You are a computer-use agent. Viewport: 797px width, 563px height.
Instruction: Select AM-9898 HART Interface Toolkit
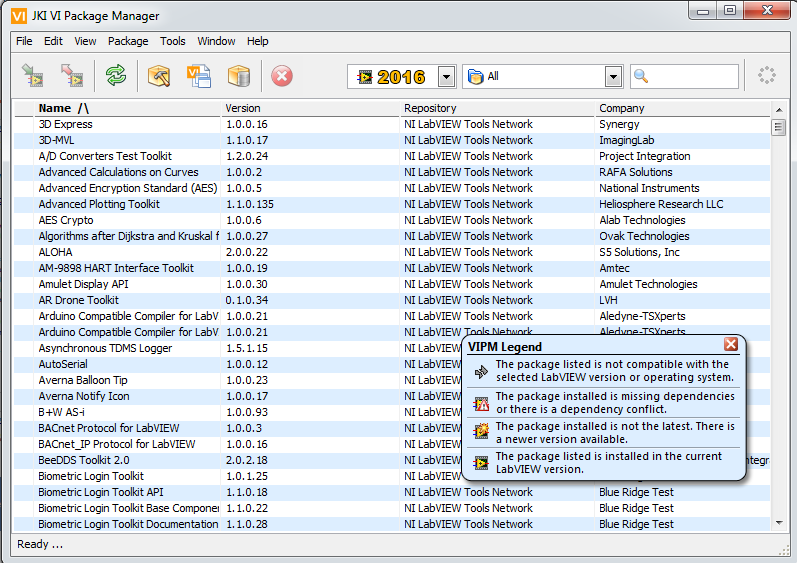391,268
